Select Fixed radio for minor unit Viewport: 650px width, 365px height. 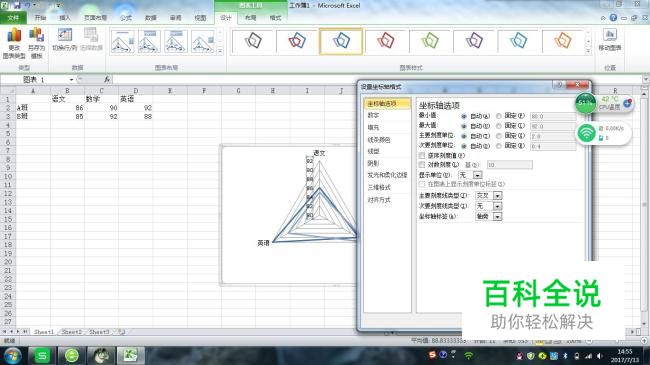(x=499, y=146)
